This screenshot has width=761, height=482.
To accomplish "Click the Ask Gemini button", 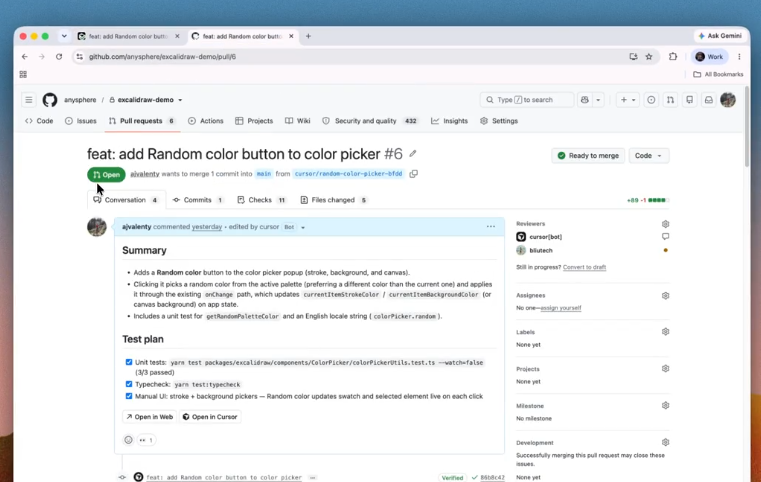I will point(720,36).
